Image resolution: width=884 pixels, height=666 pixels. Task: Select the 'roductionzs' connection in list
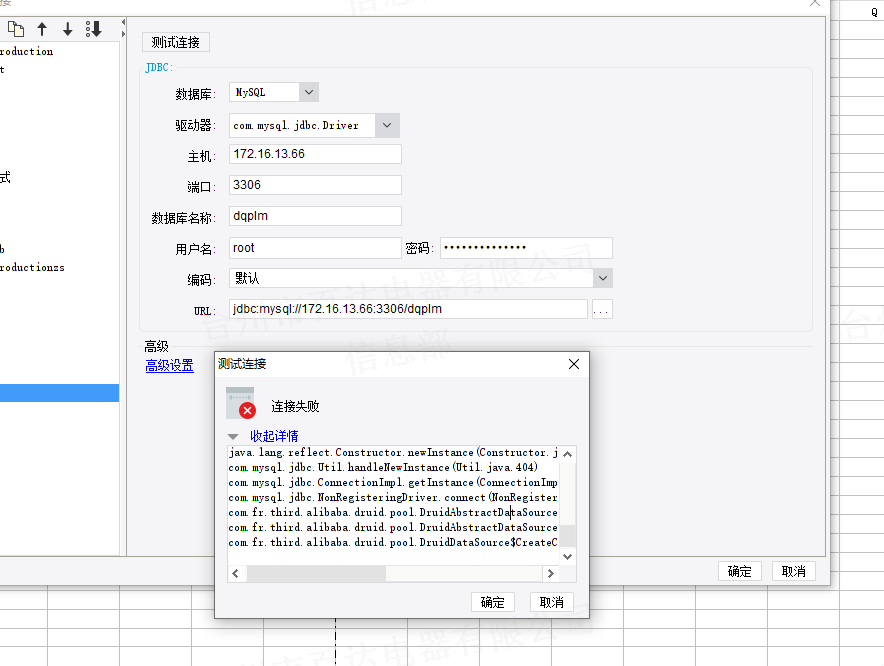[32, 267]
